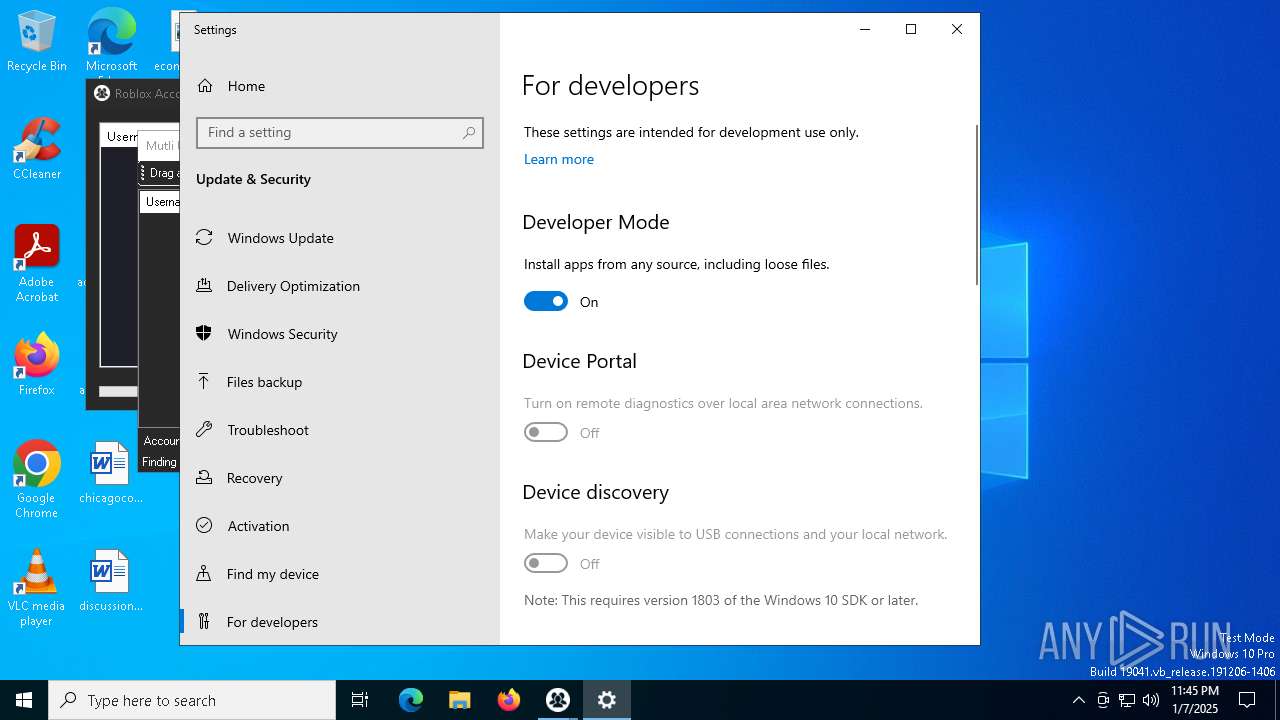Launch Edge from the taskbar
Image resolution: width=1280 pixels, height=720 pixels.
[411, 700]
